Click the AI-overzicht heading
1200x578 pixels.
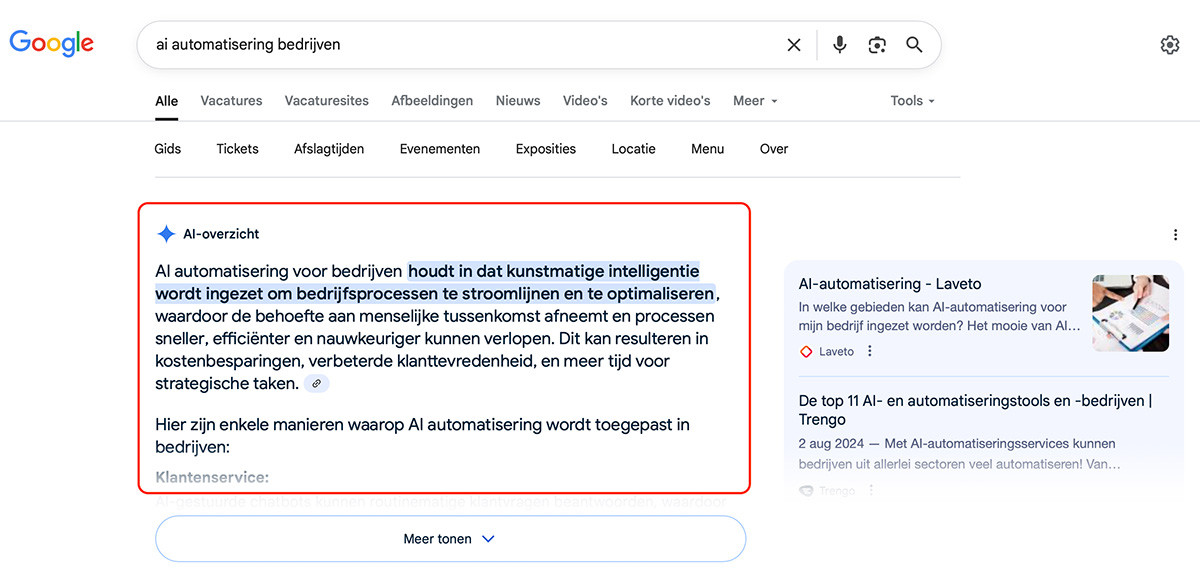(x=221, y=234)
